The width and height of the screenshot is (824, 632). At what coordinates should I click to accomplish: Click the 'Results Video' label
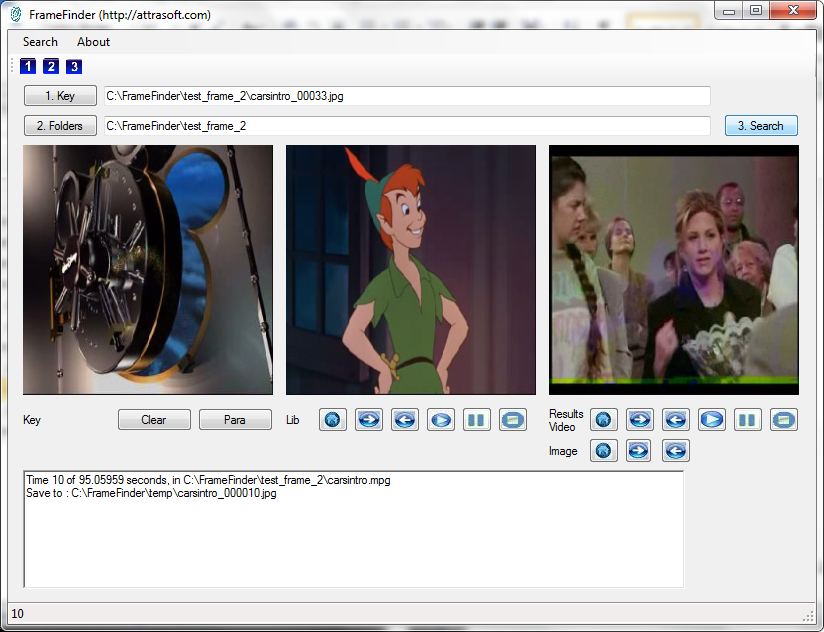point(566,420)
